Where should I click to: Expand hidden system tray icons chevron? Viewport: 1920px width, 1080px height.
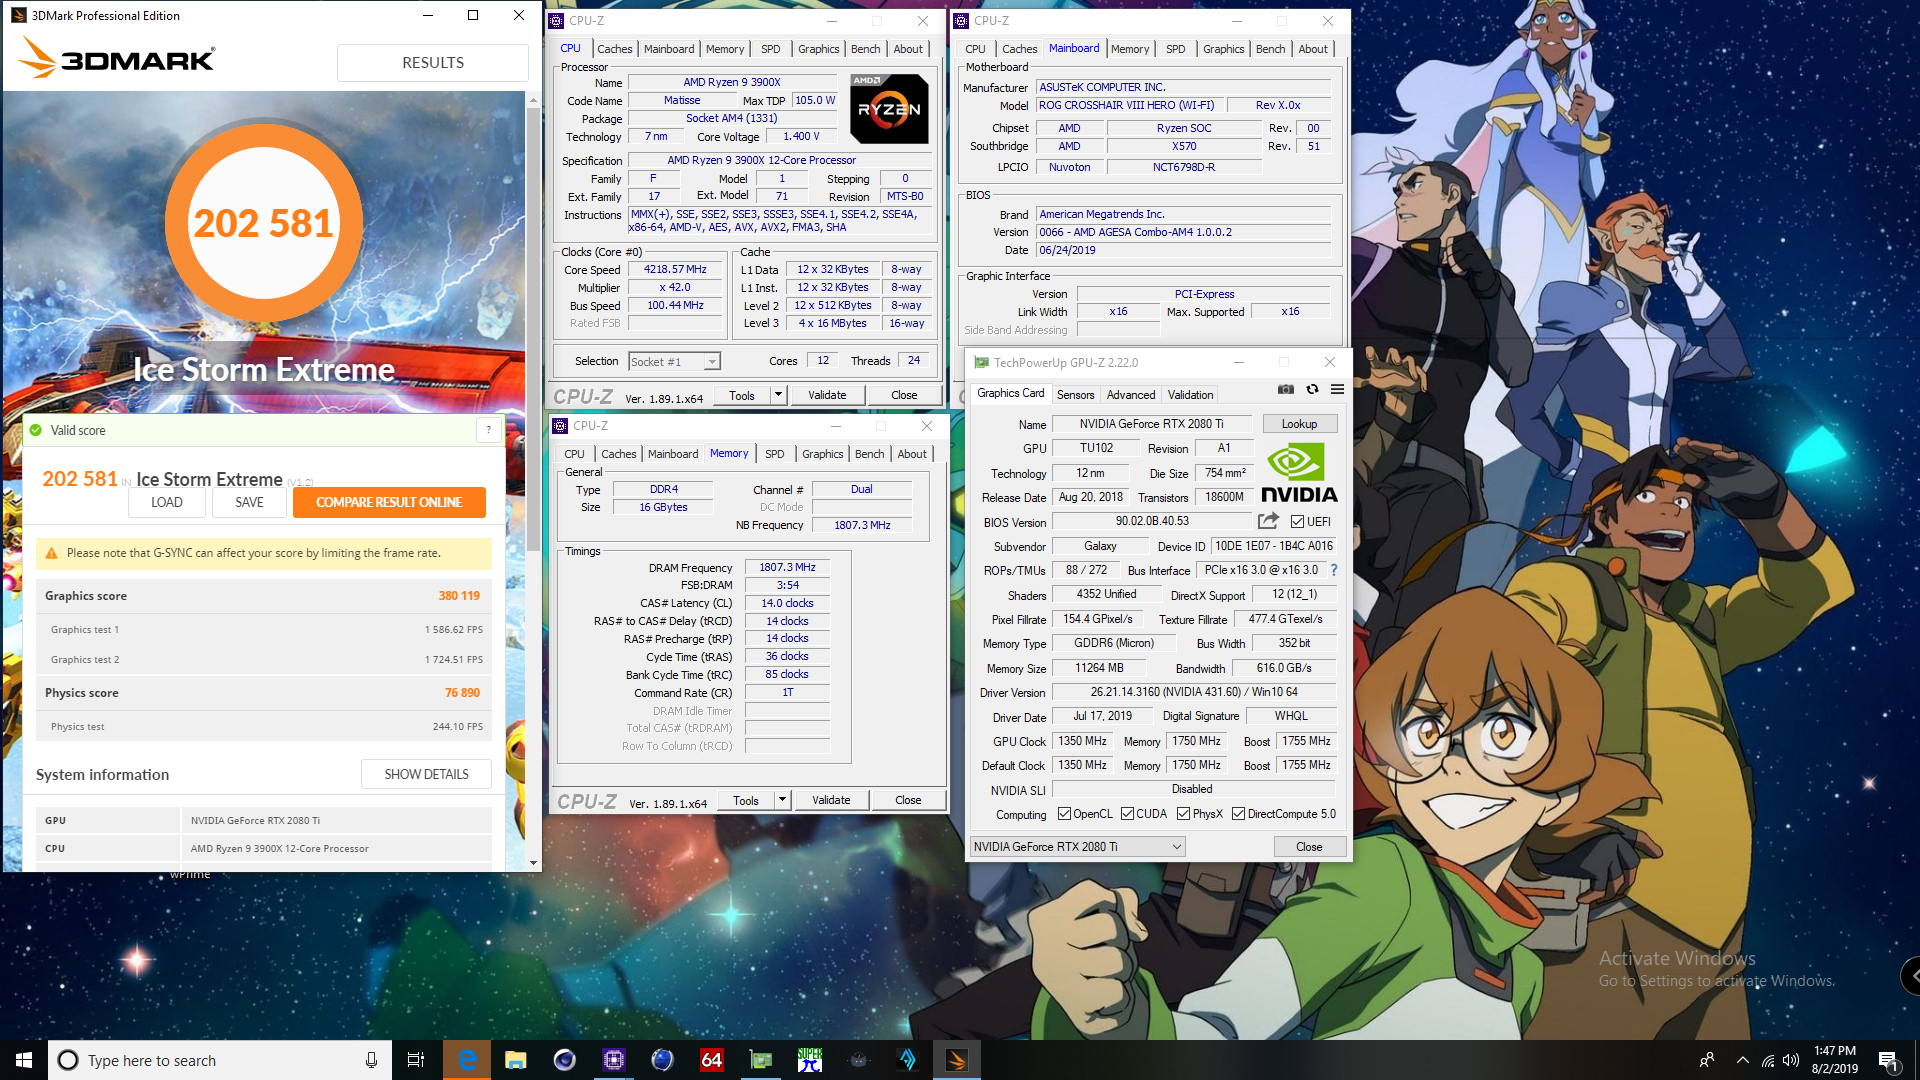pos(1743,1060)
